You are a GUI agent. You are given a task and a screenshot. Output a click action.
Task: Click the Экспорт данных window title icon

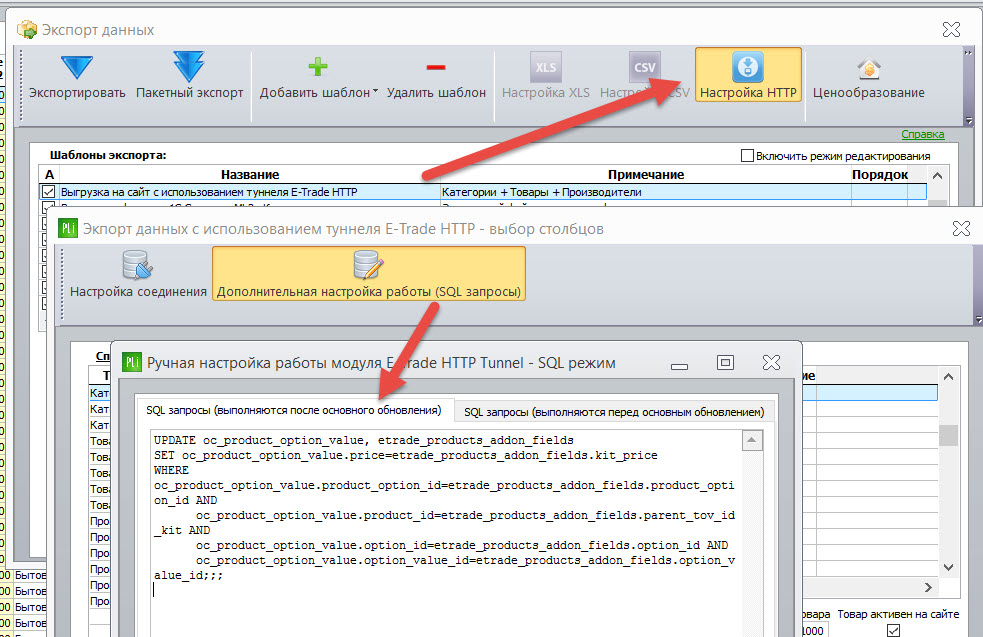tap(27, 29)
